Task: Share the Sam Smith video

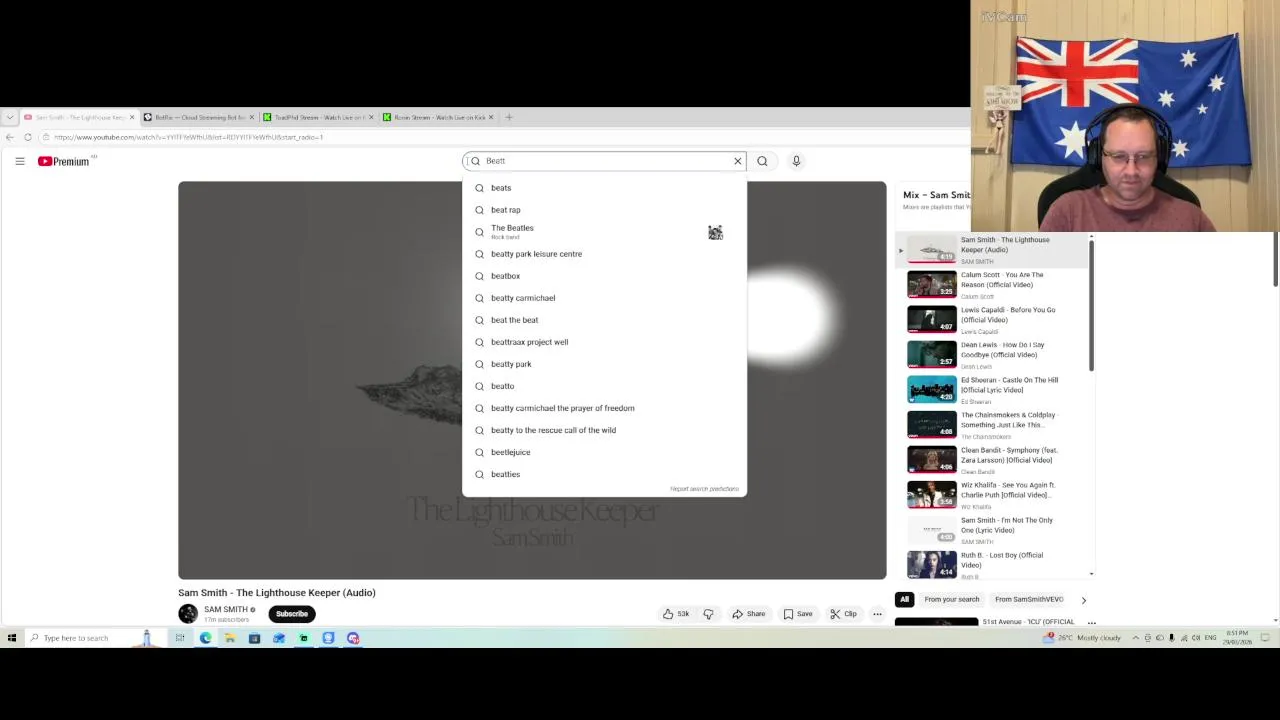Action: (749, 614)
